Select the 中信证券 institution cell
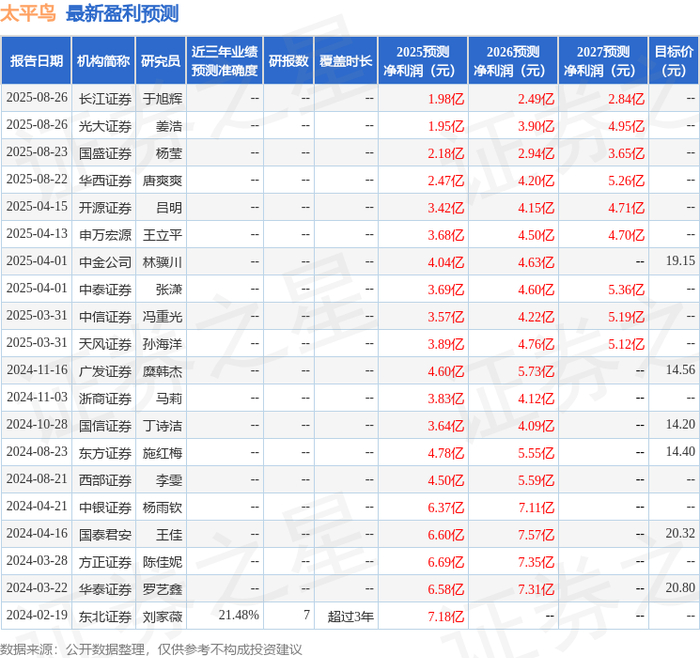Screen dimensions: 700x658 [105, 317]
